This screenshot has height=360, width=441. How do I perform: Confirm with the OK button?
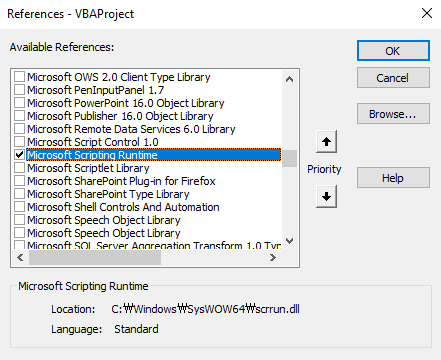tap(393, 51)
